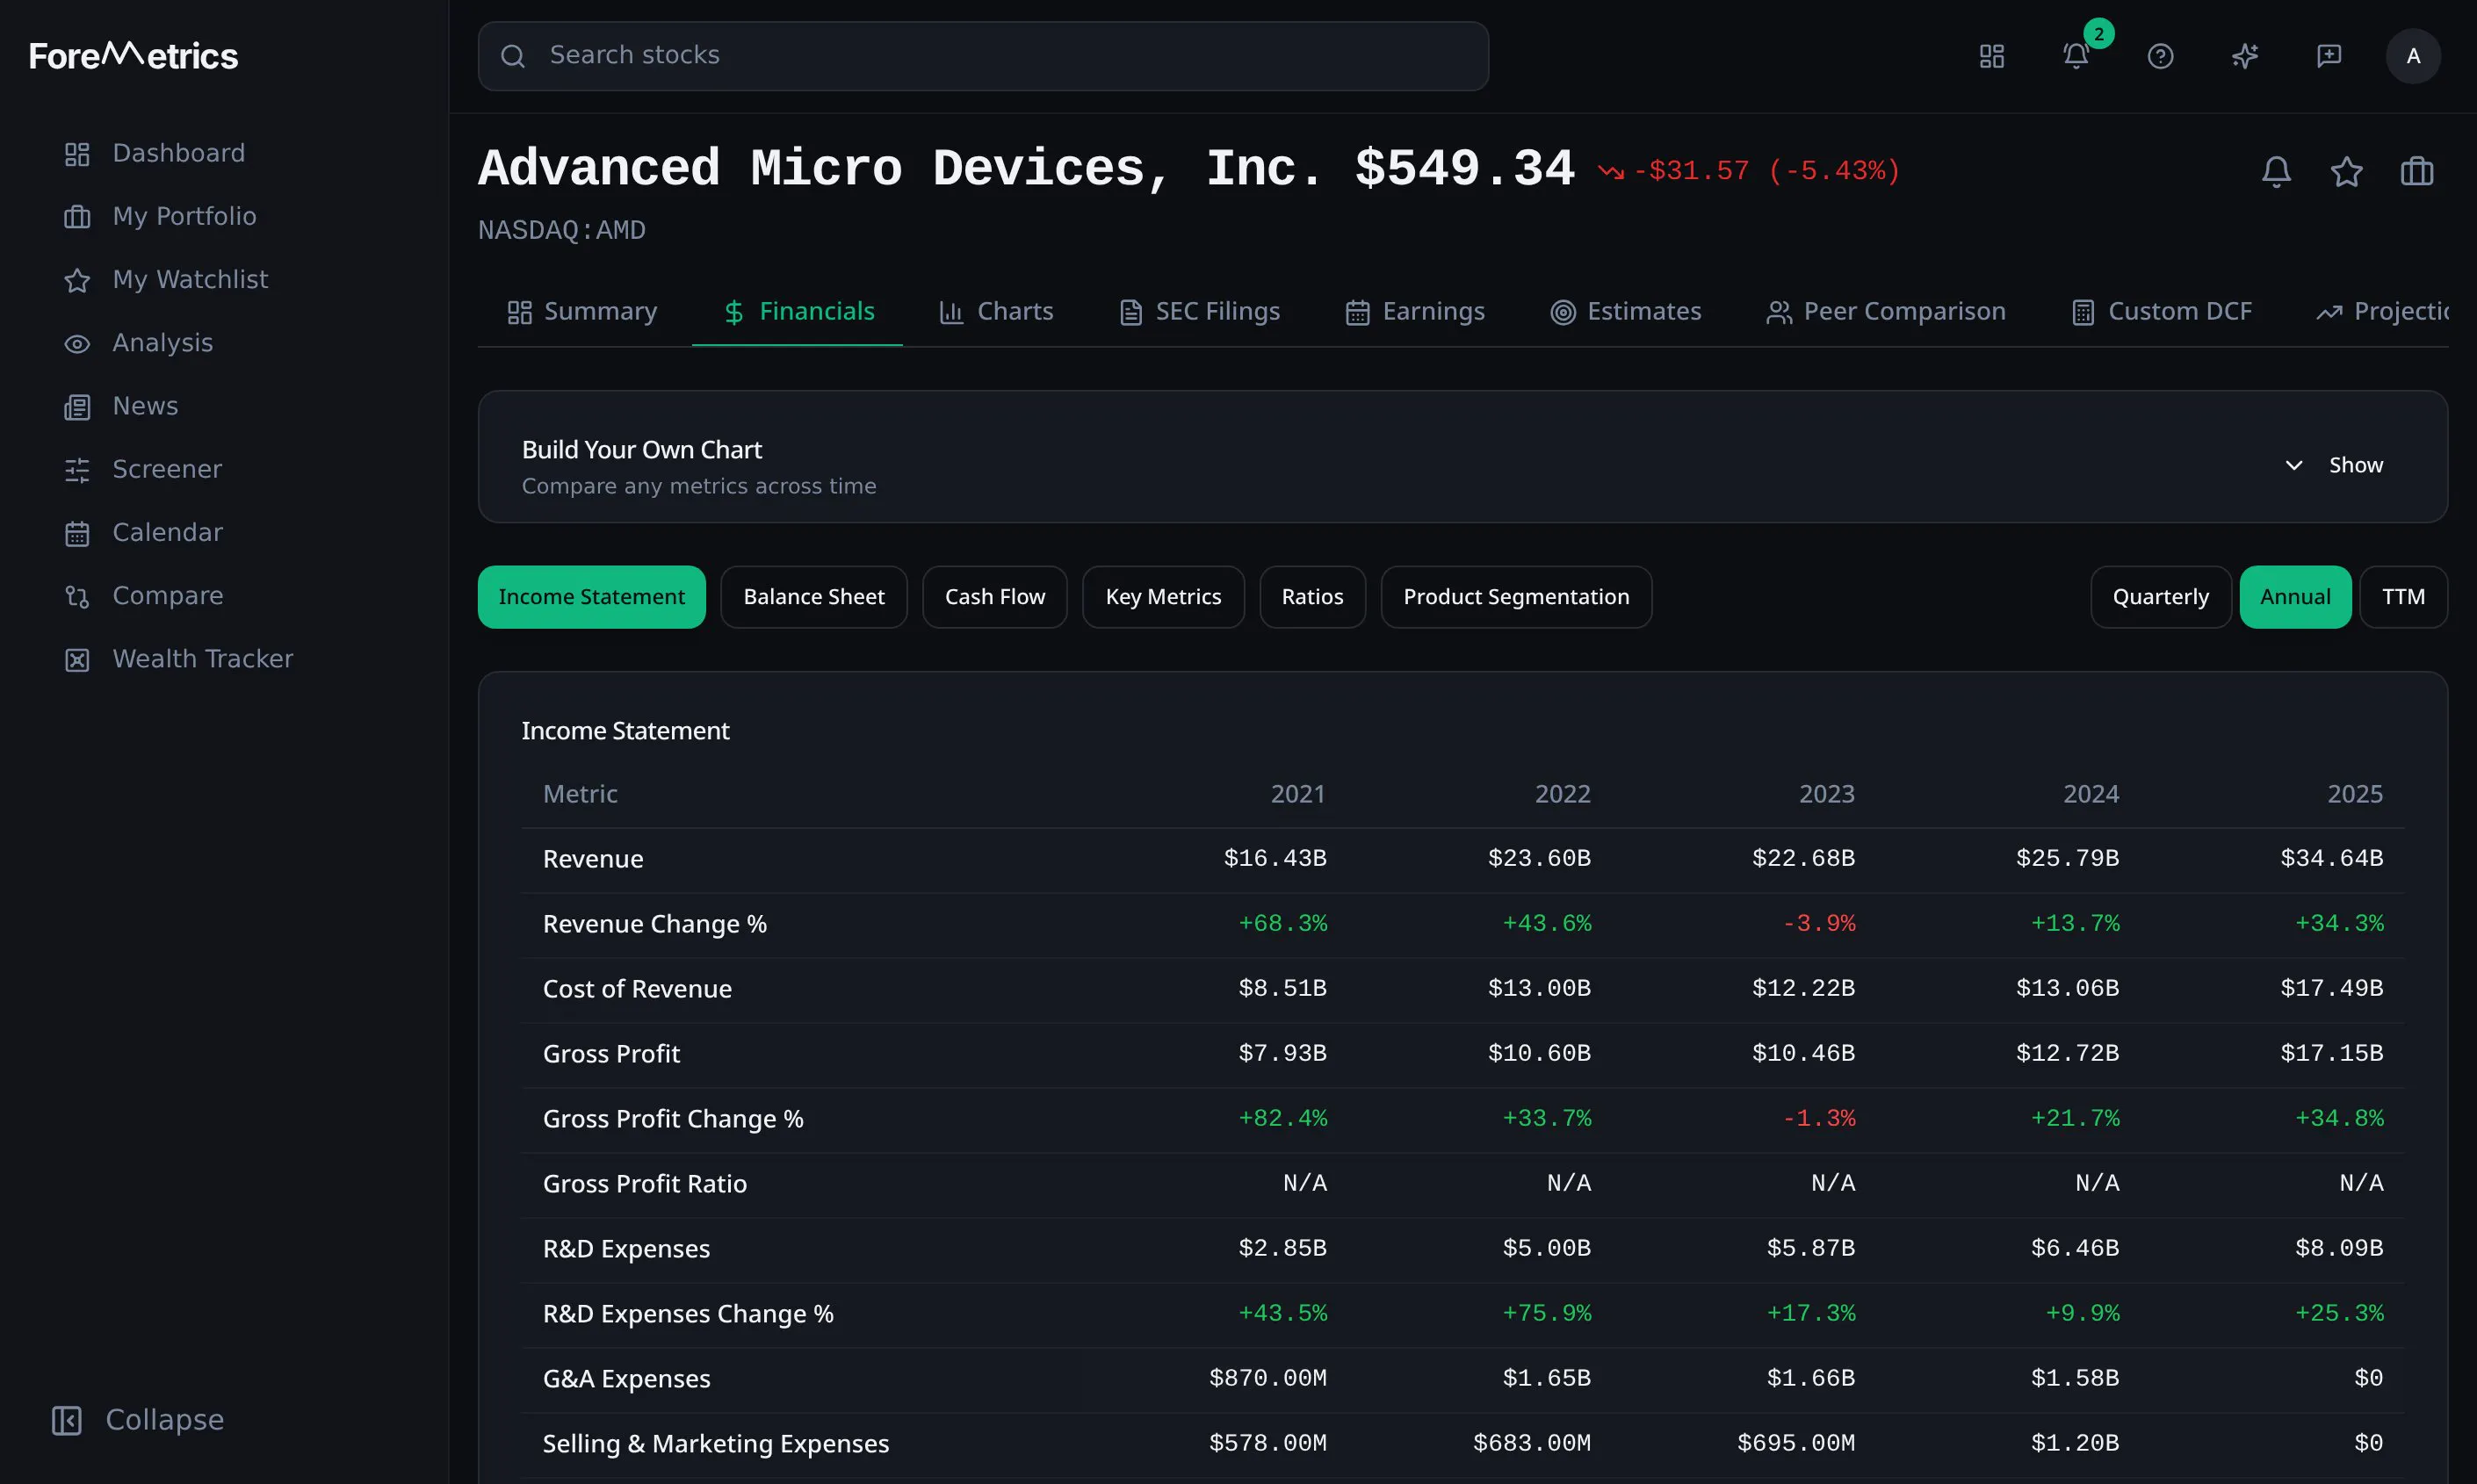Open the apps grid icon in header
2477x1484 pixels.
coord(1992,56)
